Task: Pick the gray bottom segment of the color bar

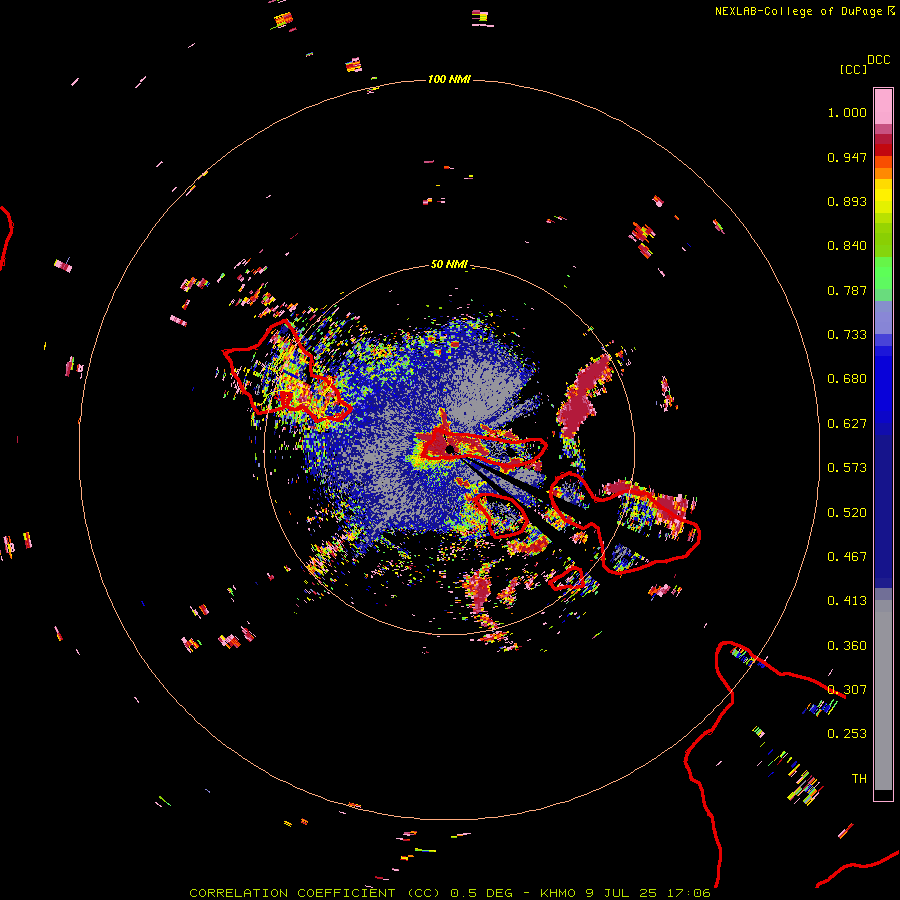Action: [x=883, y=695]
